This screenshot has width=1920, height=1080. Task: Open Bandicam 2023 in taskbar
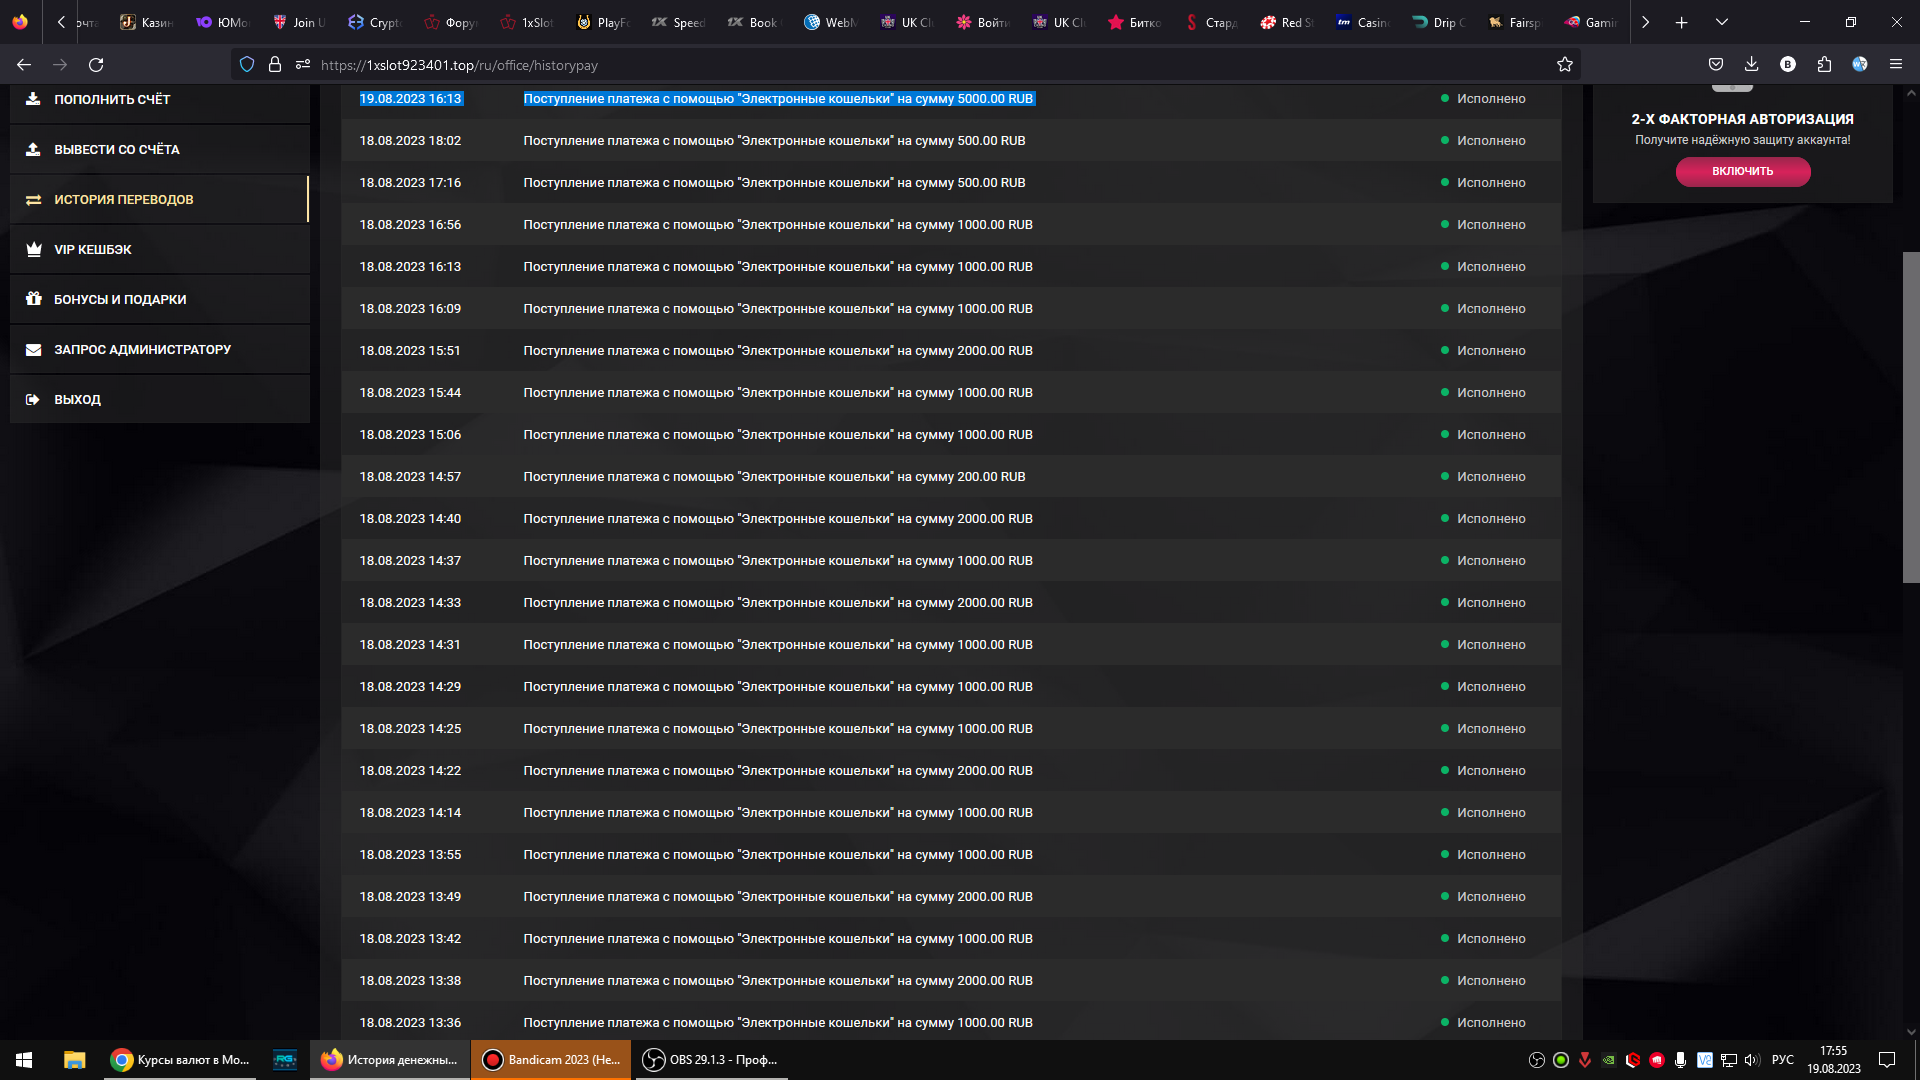551,1060
